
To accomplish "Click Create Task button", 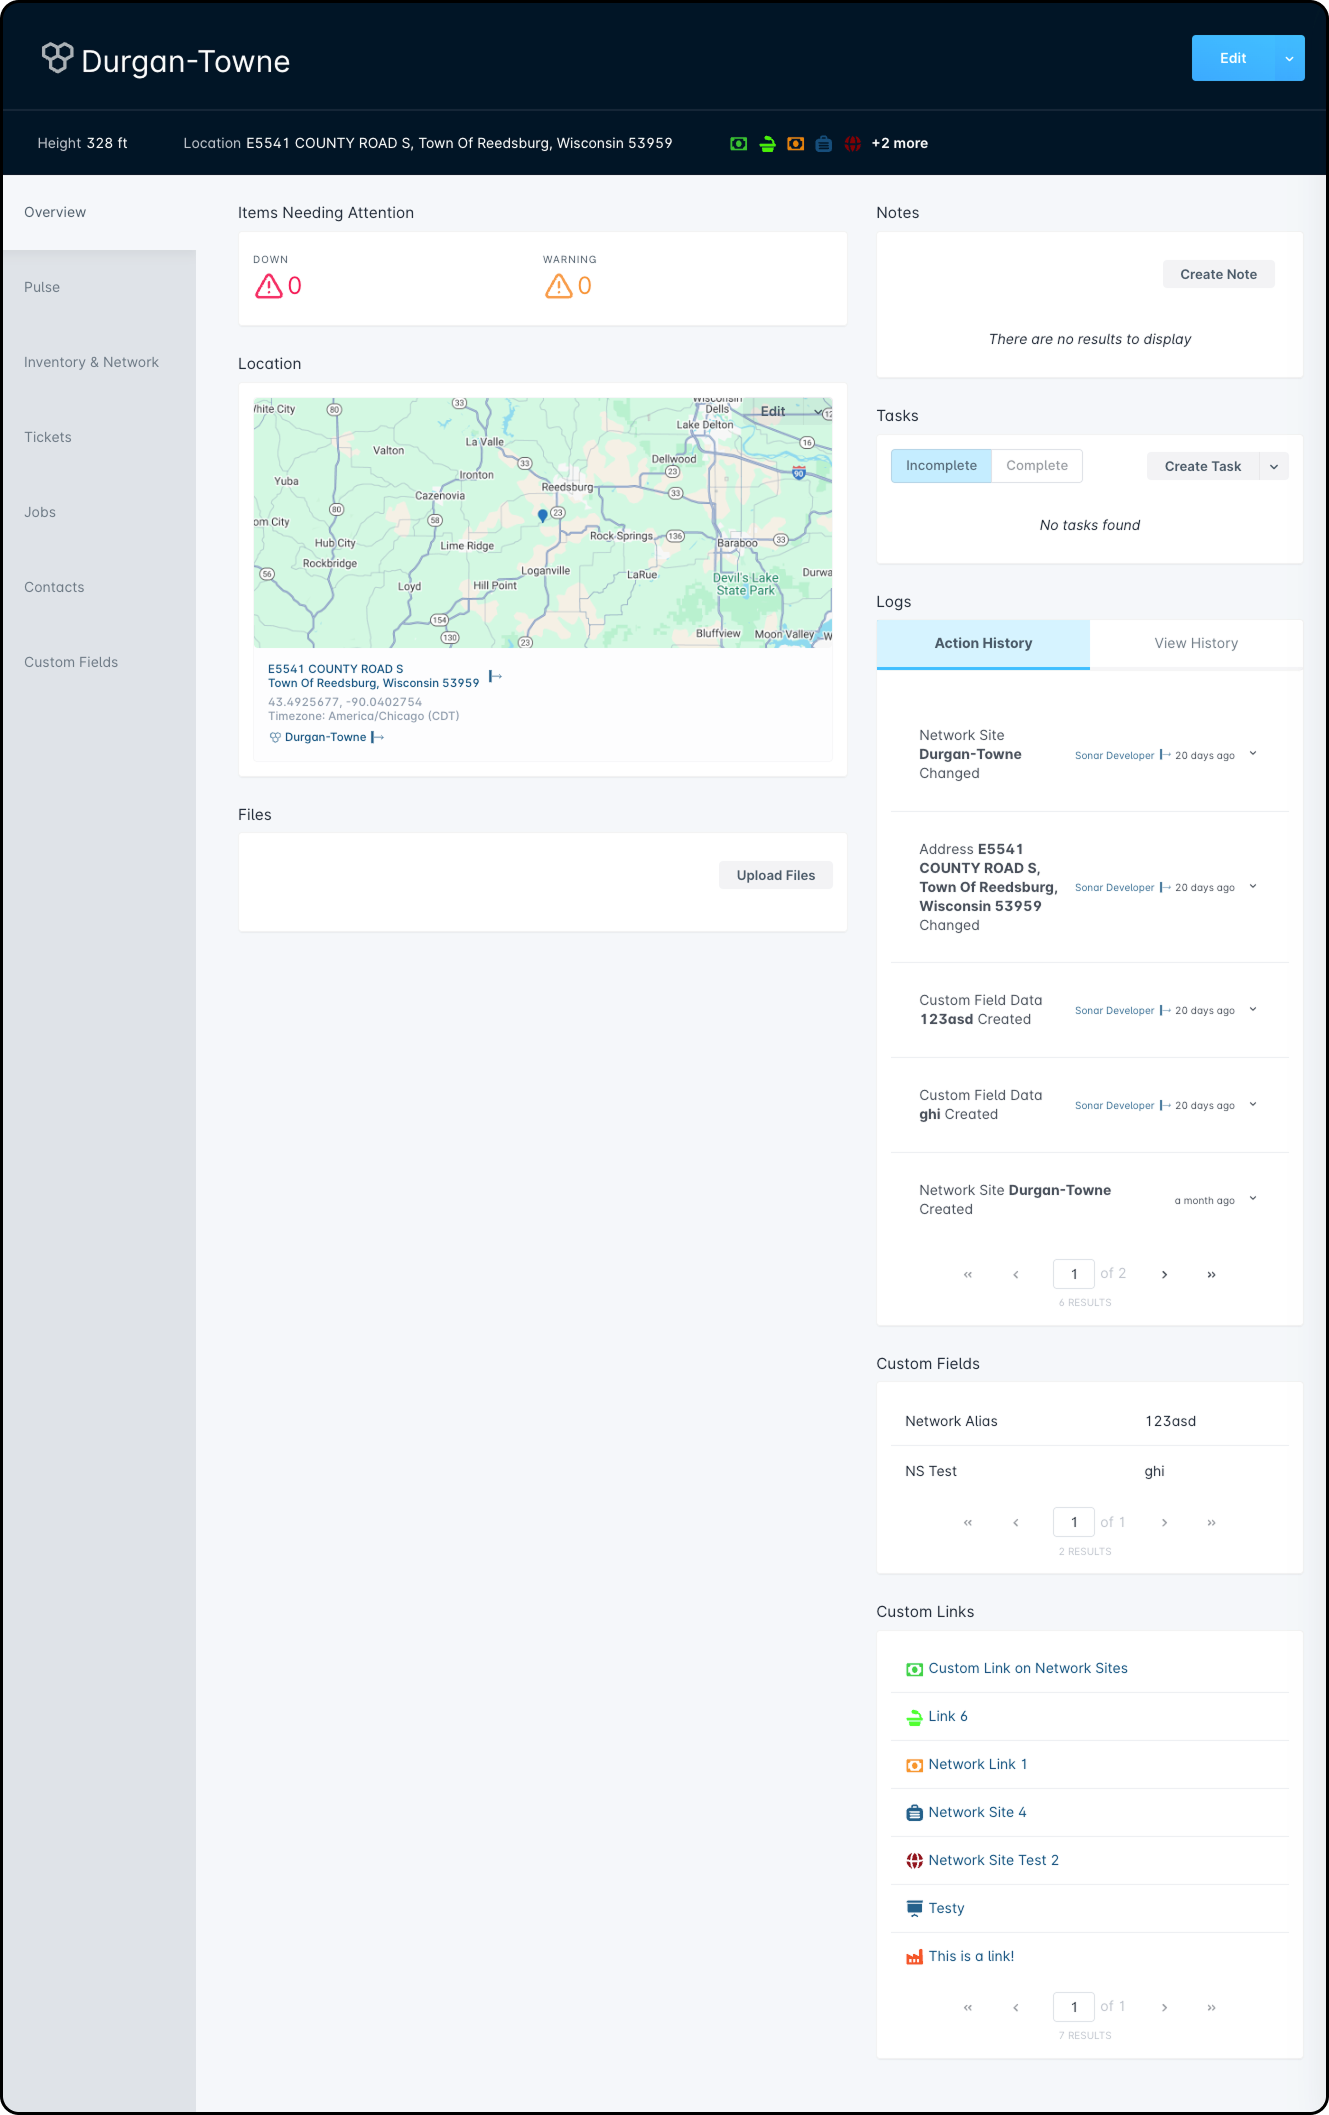I will [x=1202, y=467].
